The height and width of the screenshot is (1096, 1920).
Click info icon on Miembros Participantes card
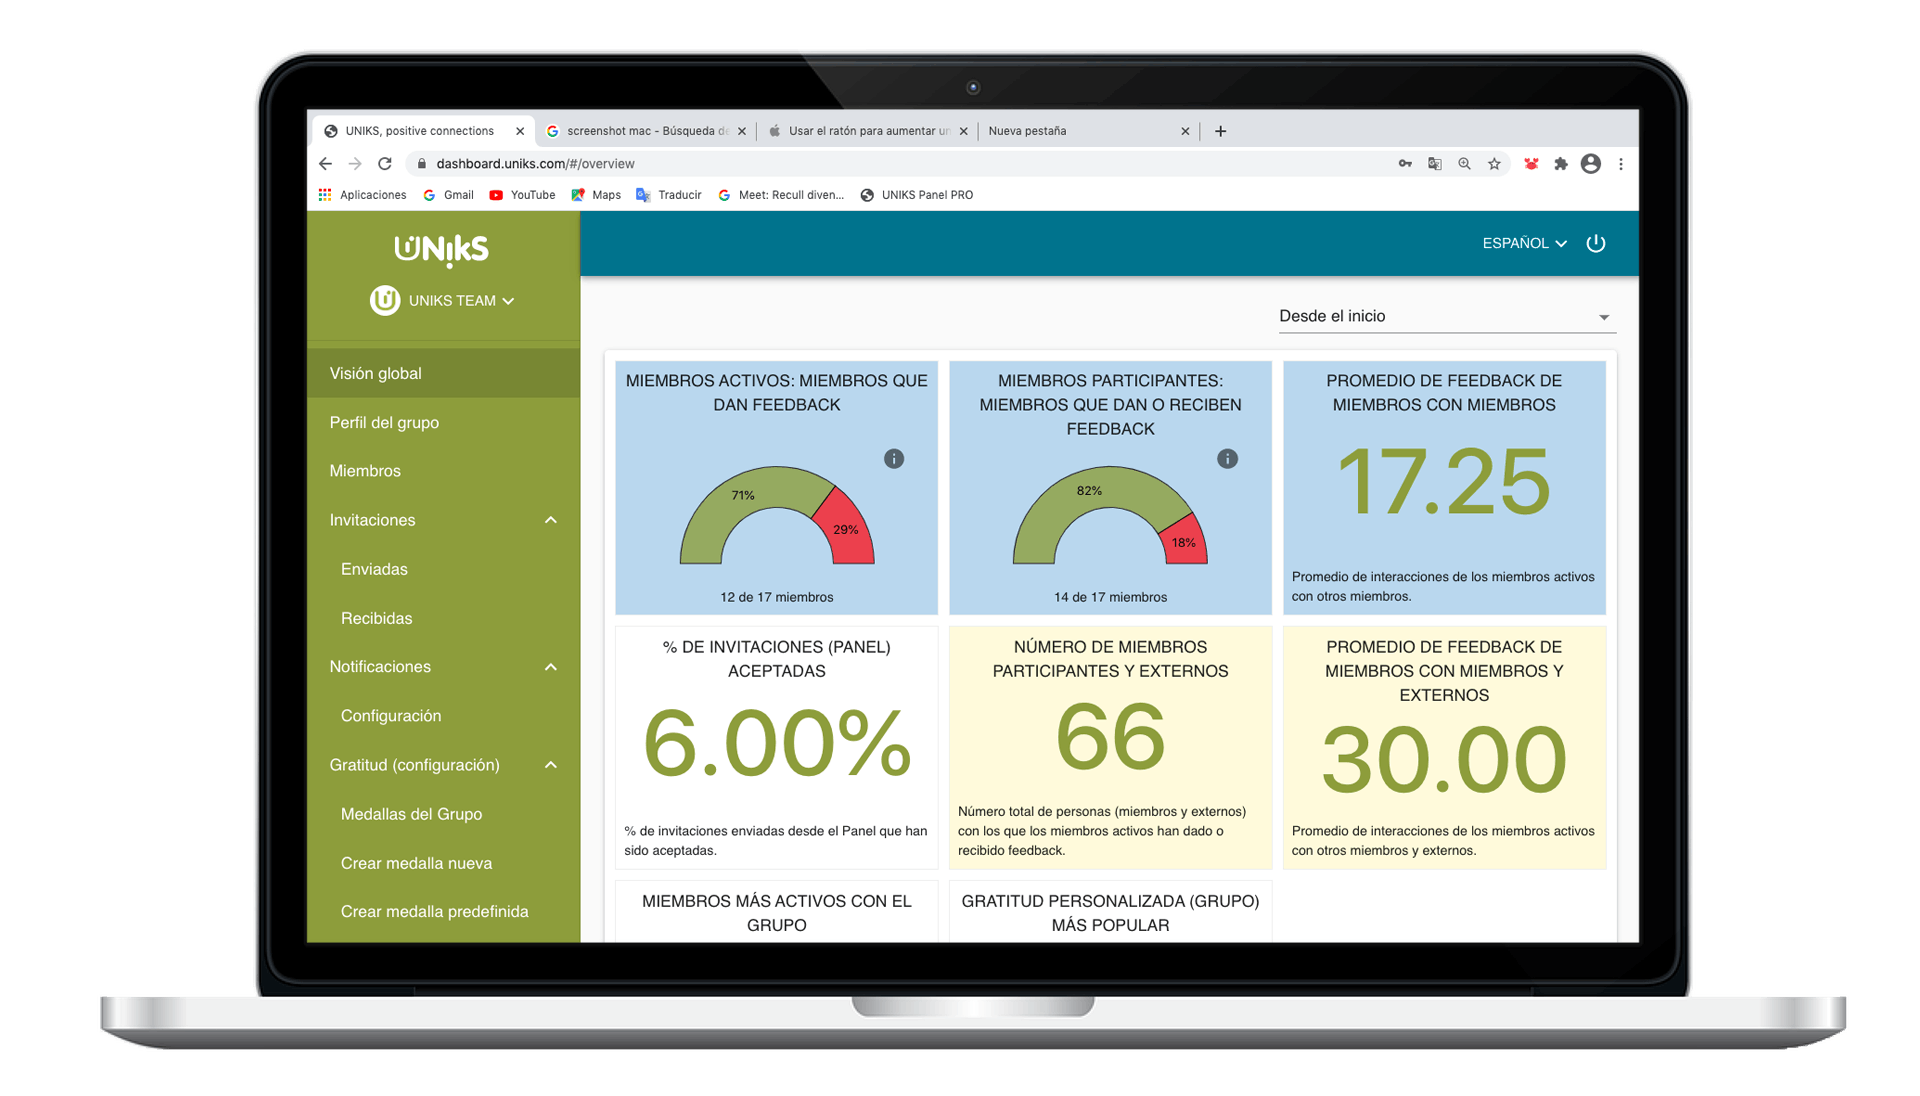[x=1227, y=459]
